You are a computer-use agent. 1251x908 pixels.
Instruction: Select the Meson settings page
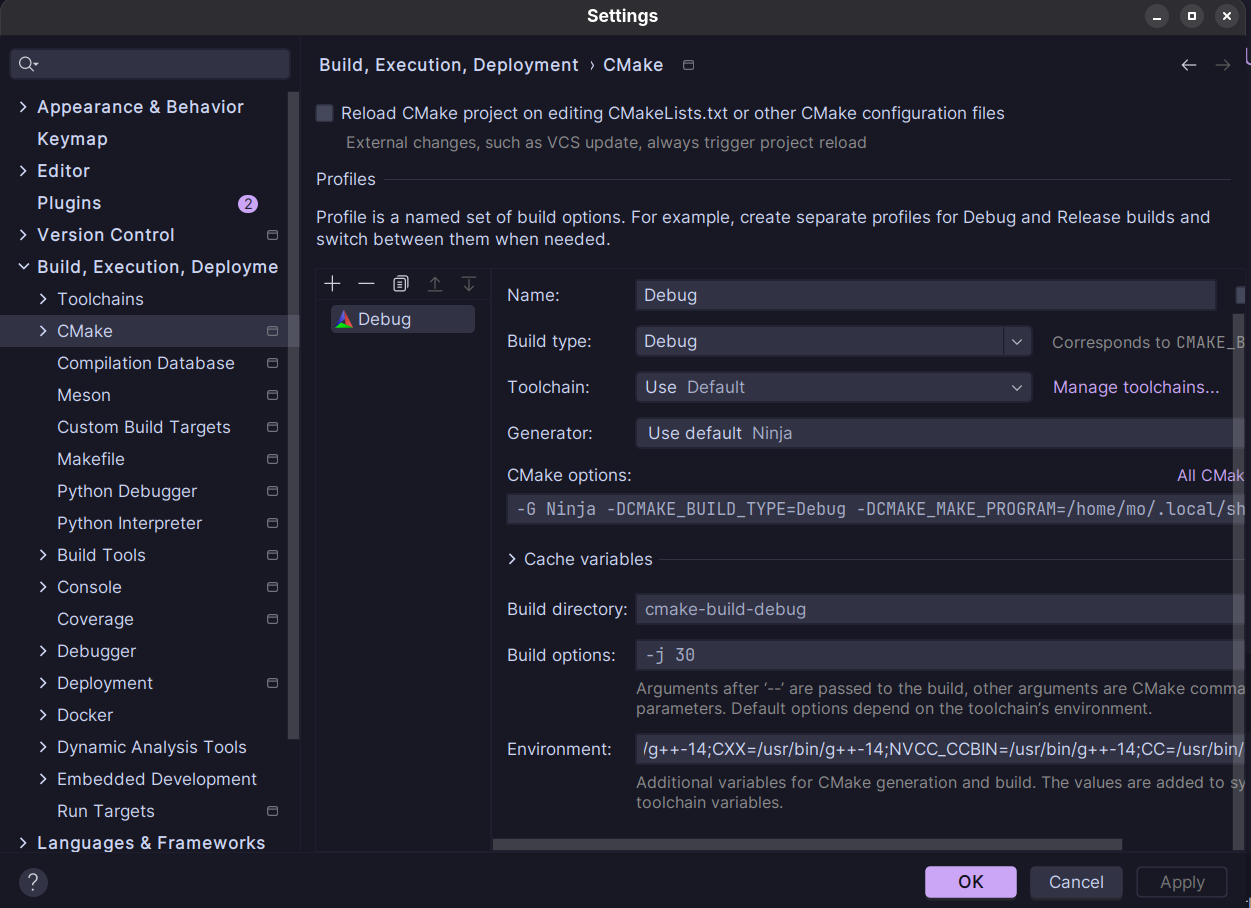[84, 395]
